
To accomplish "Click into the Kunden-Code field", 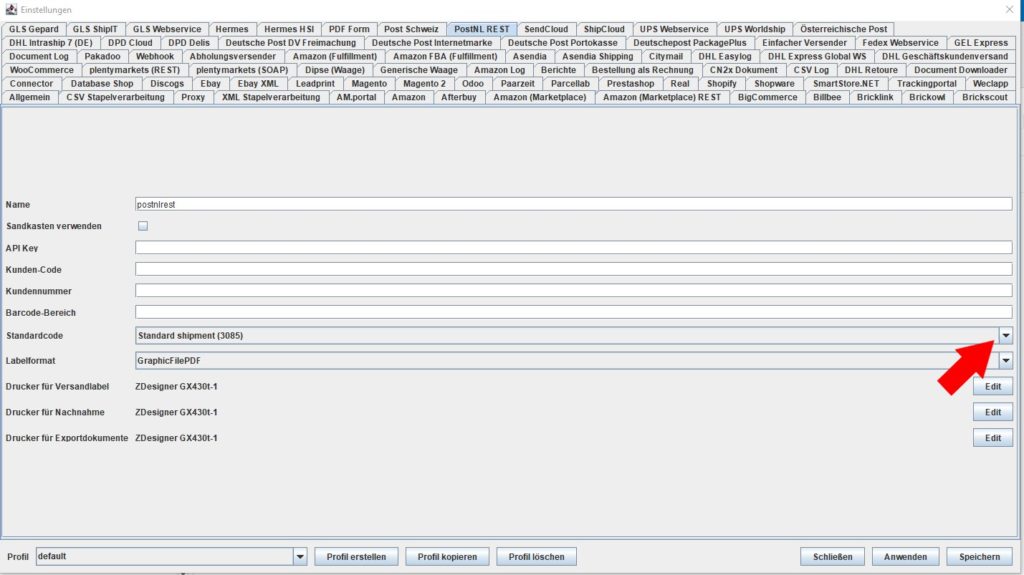I will click(x=573, y=269).
